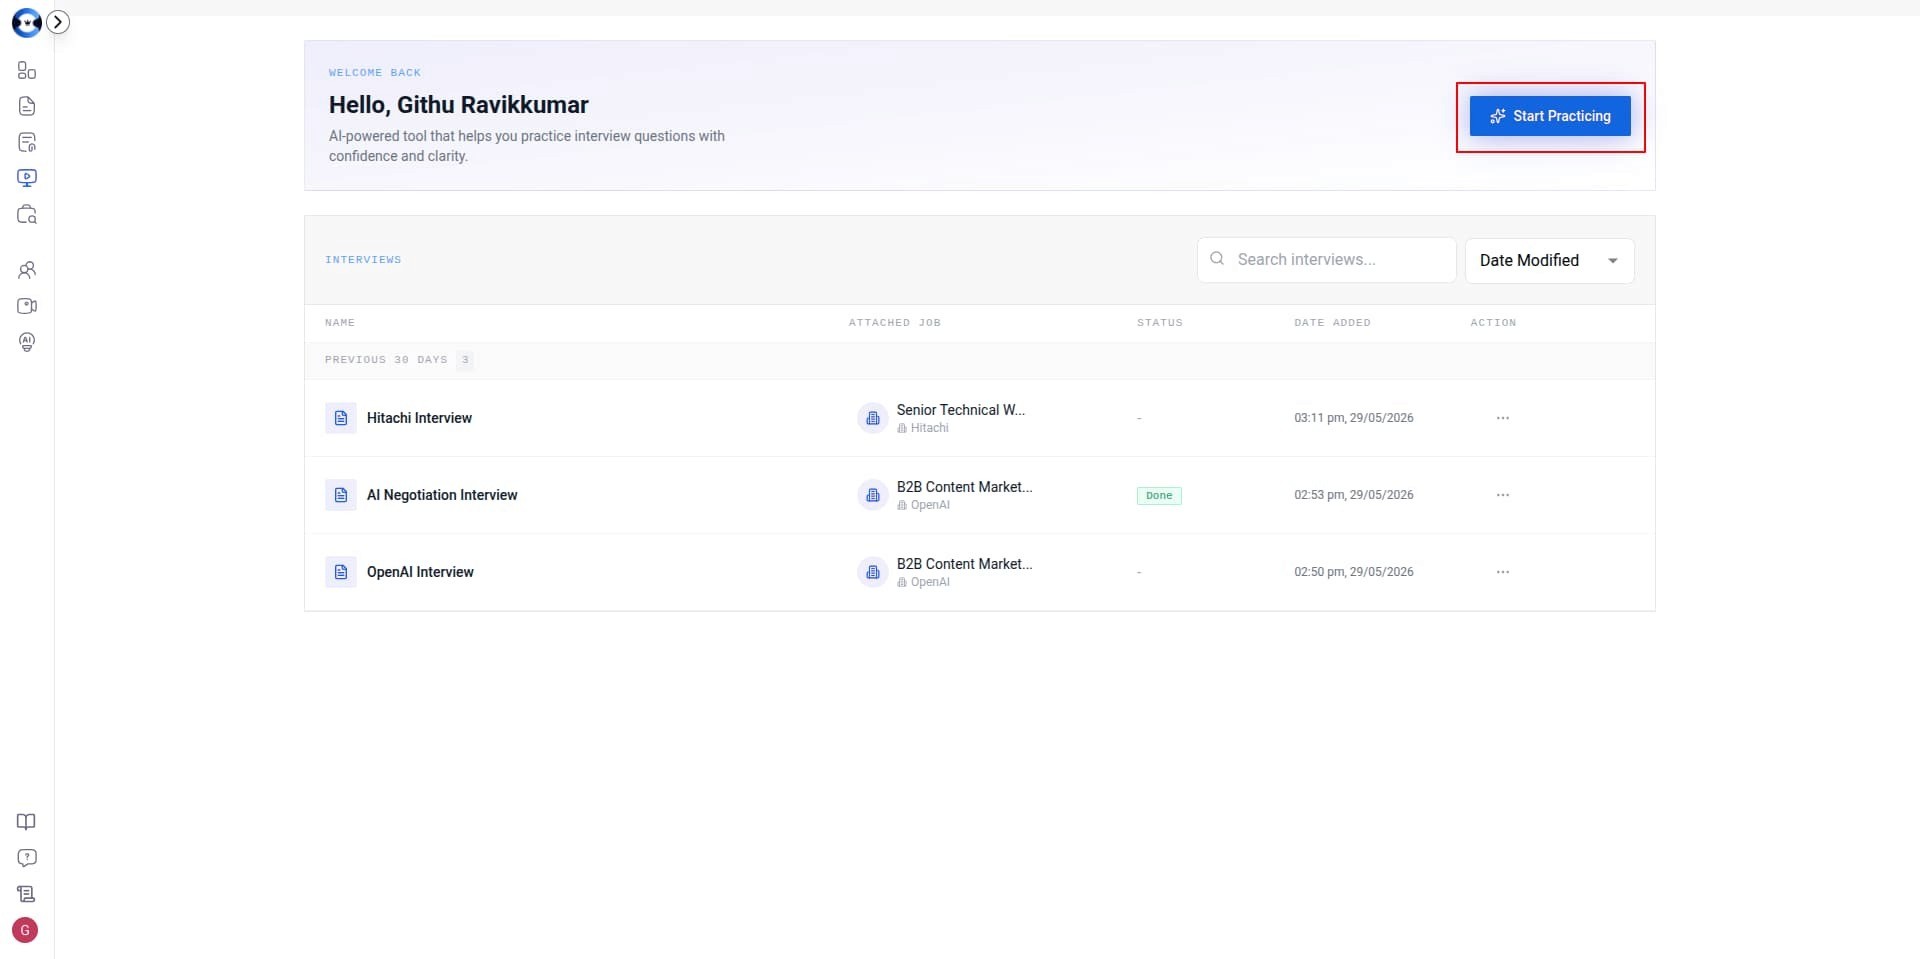Click the 02:50 pm, 29/05/2026 date
The width and height of the screenshot is (1920, 959).
point(1354,572)
